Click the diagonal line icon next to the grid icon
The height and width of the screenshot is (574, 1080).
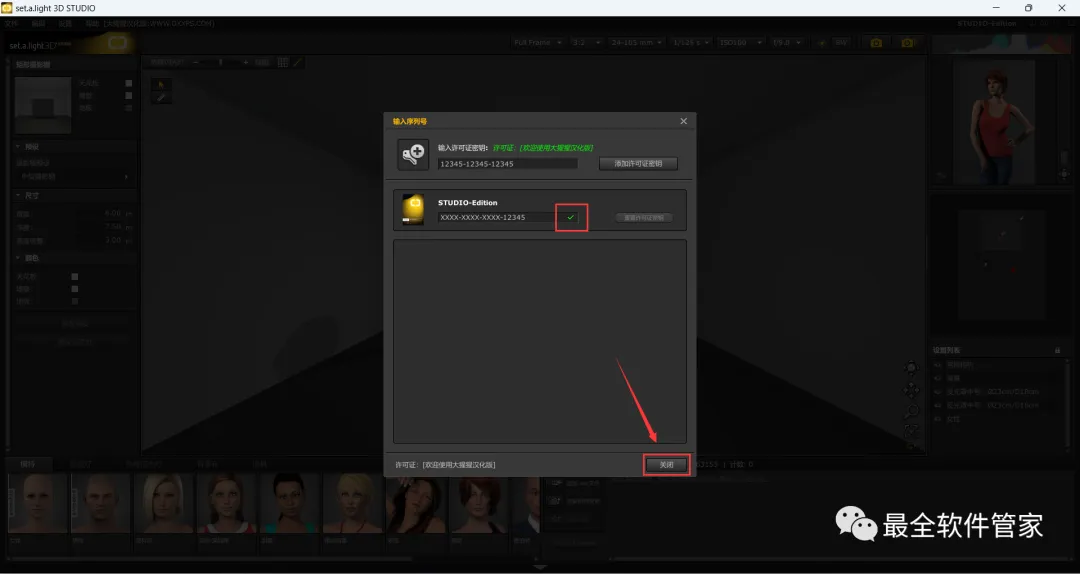(298, 62)
